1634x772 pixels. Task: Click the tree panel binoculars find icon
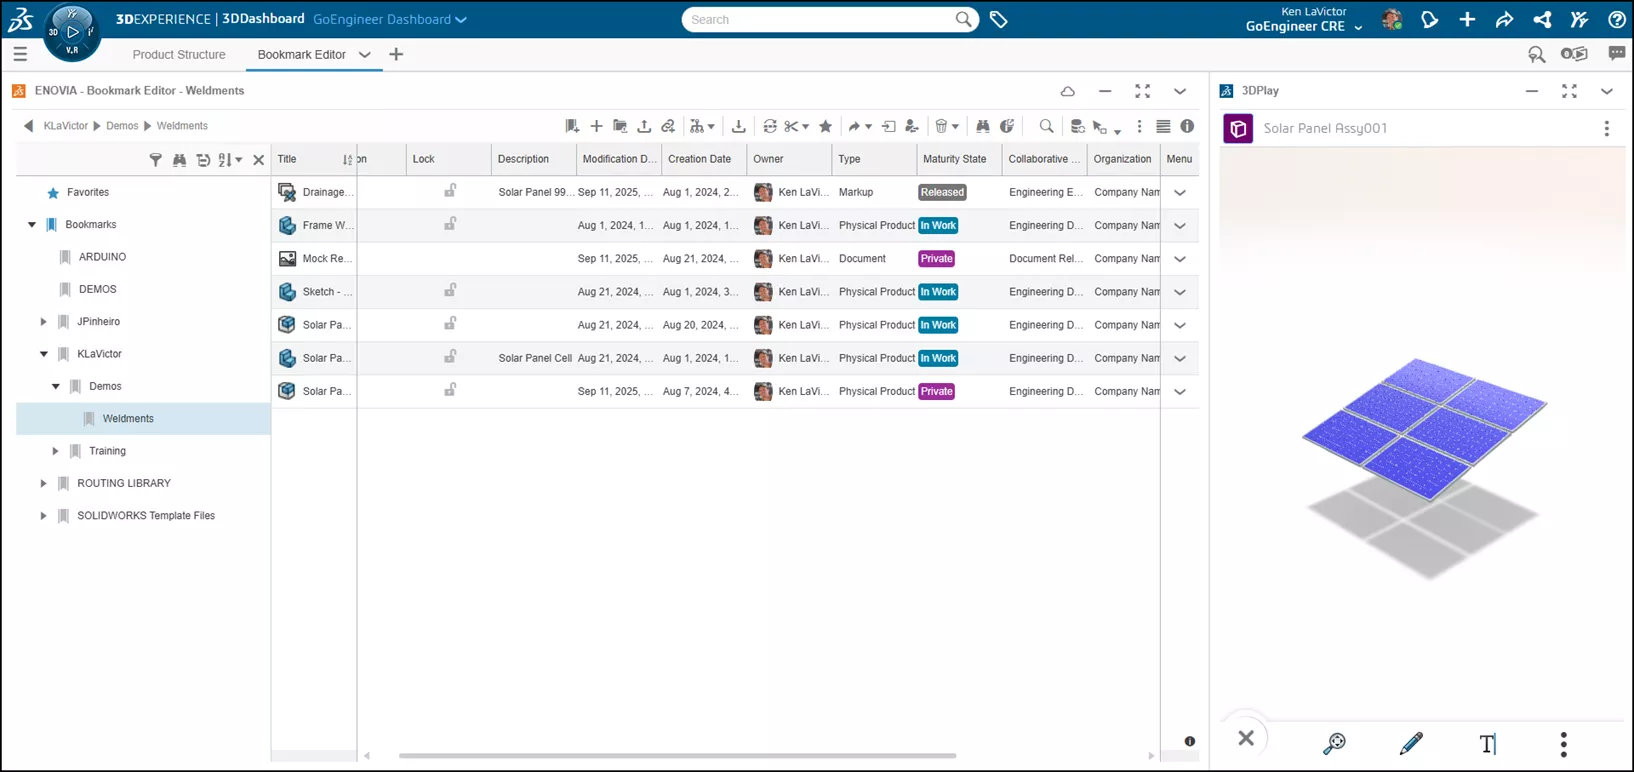coord(179,159)
